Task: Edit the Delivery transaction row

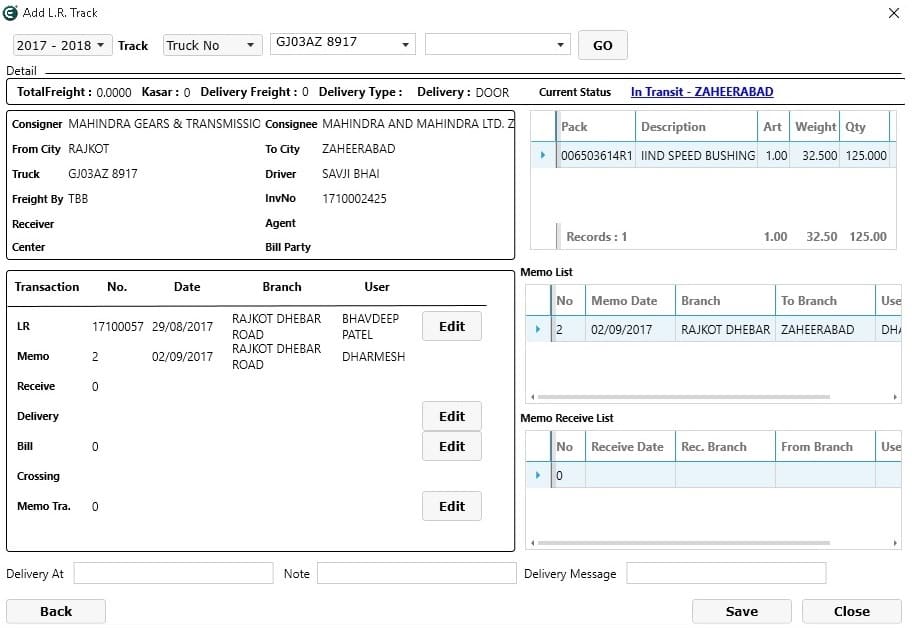Action: coord(451,416)
